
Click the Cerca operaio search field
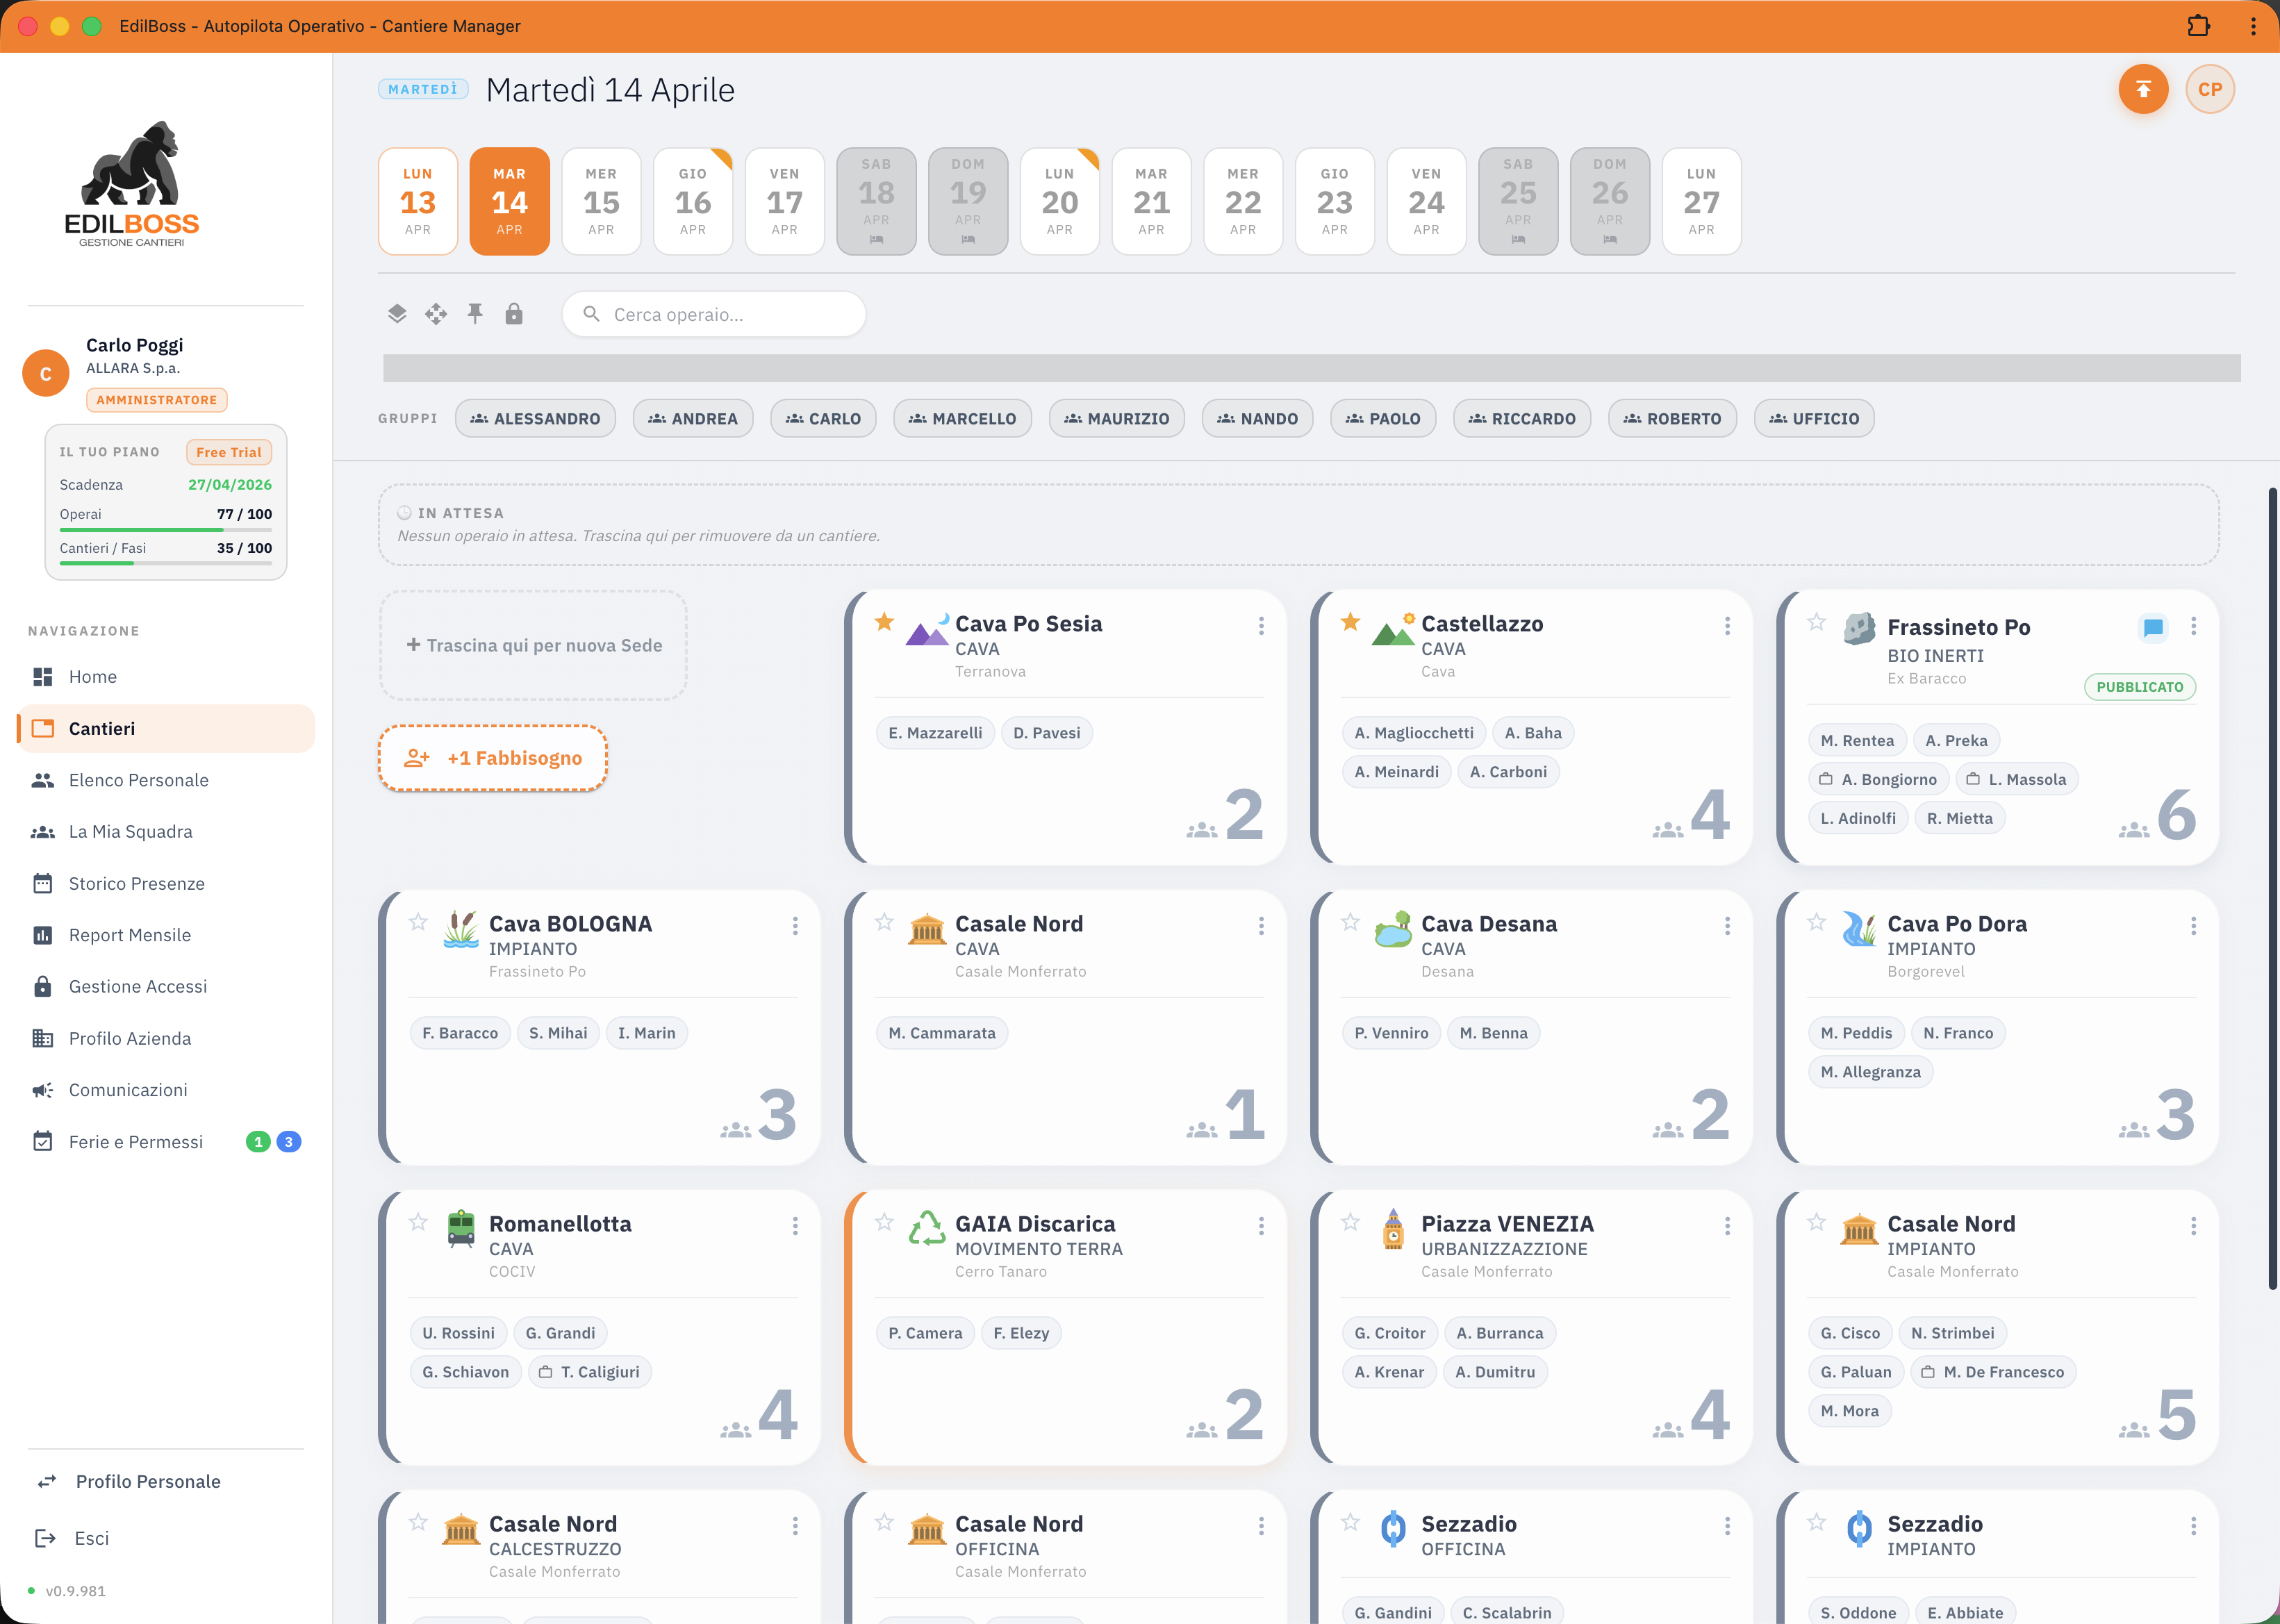pyautogui.click(x=714, y=315)
